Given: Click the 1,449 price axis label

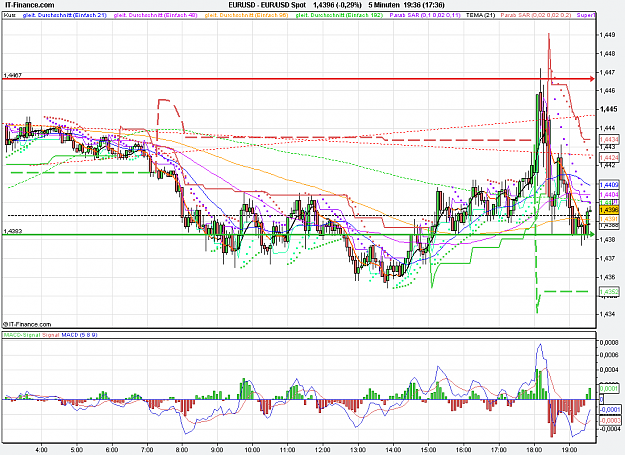Looking at the screenshot, I should 607,35.
